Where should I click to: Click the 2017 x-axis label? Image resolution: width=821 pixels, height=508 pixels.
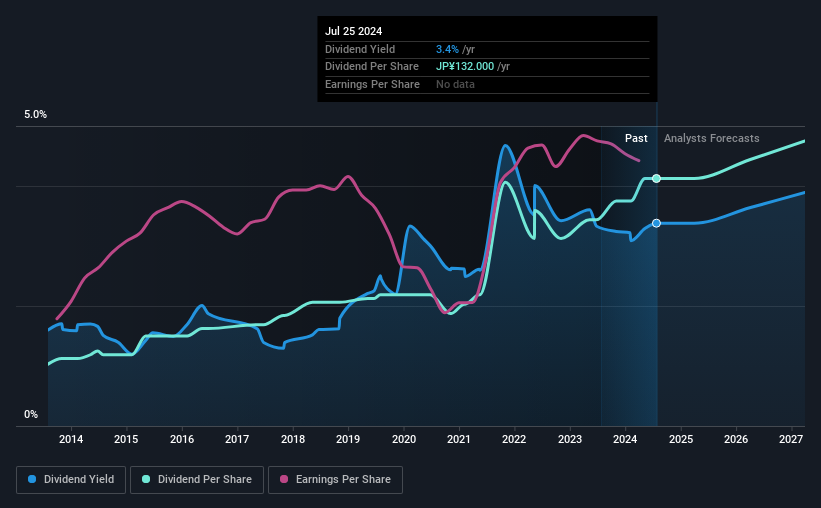pos(237,439)
